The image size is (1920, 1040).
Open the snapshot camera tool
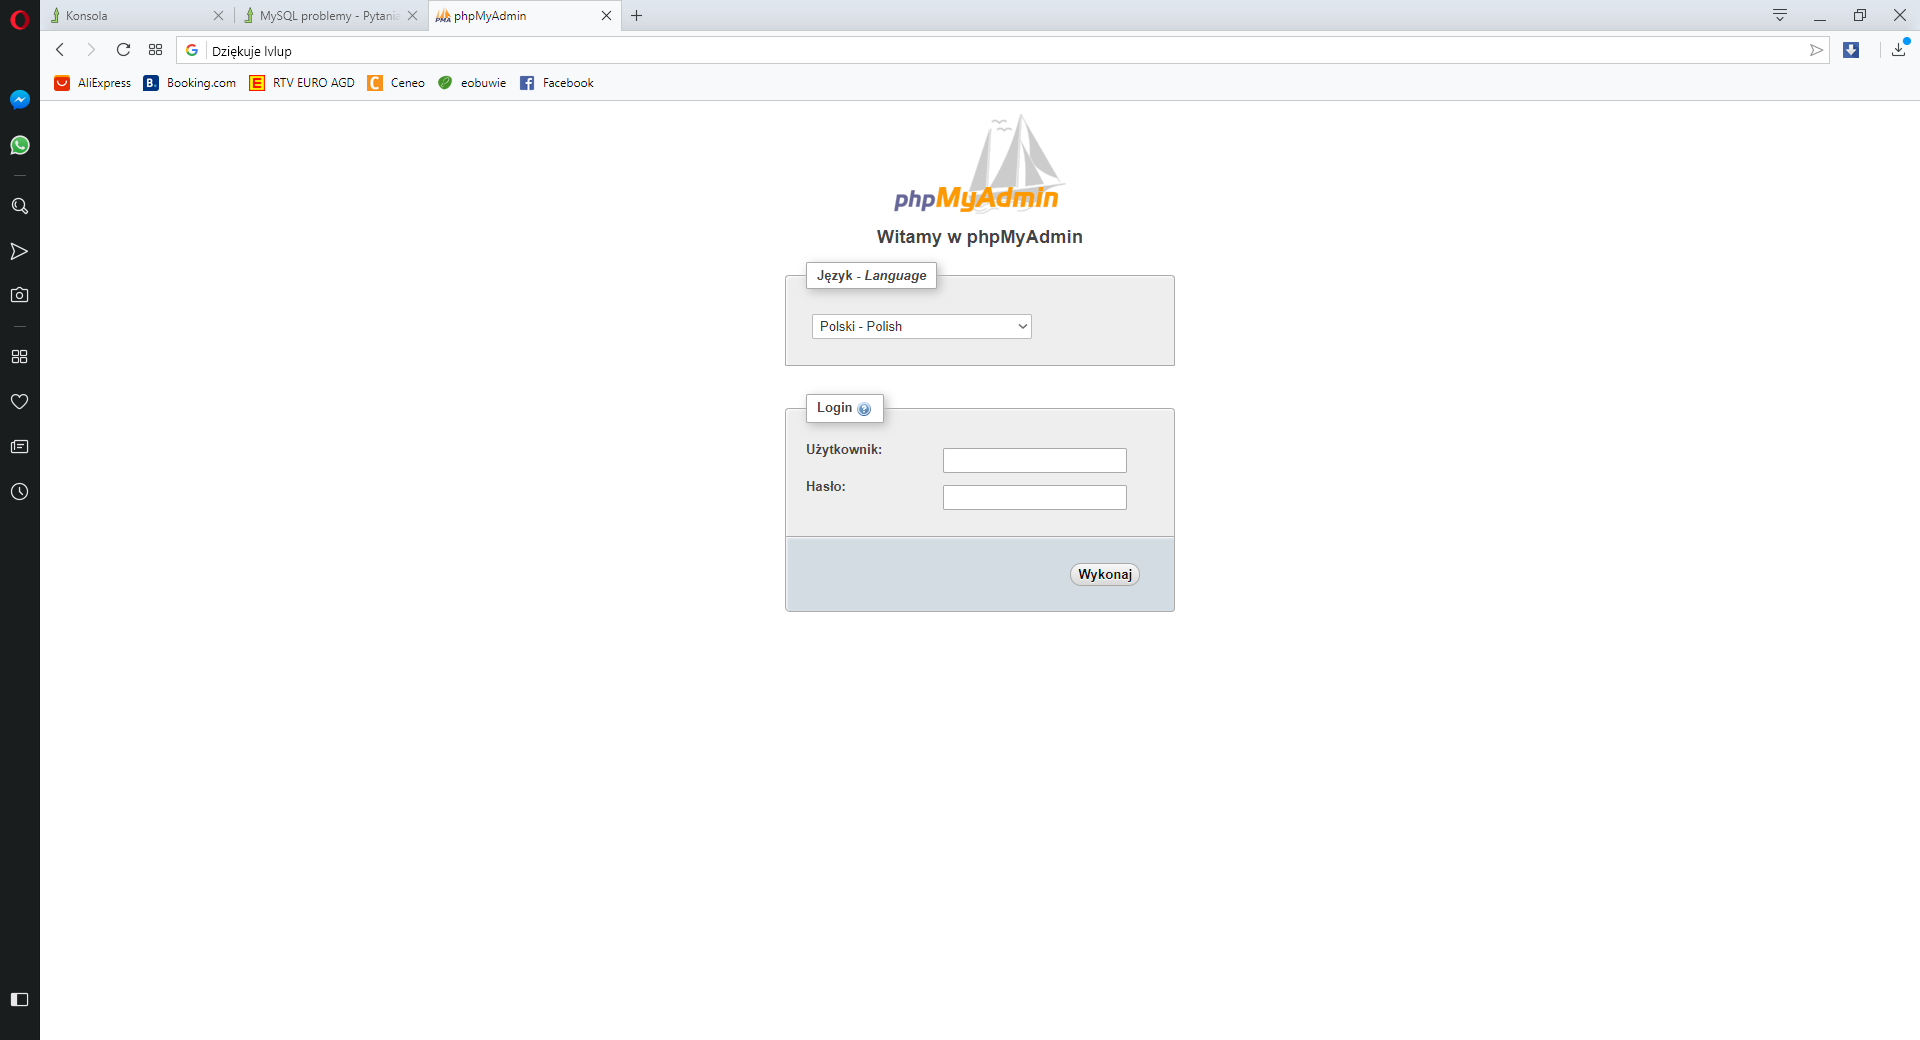[19, 295]
